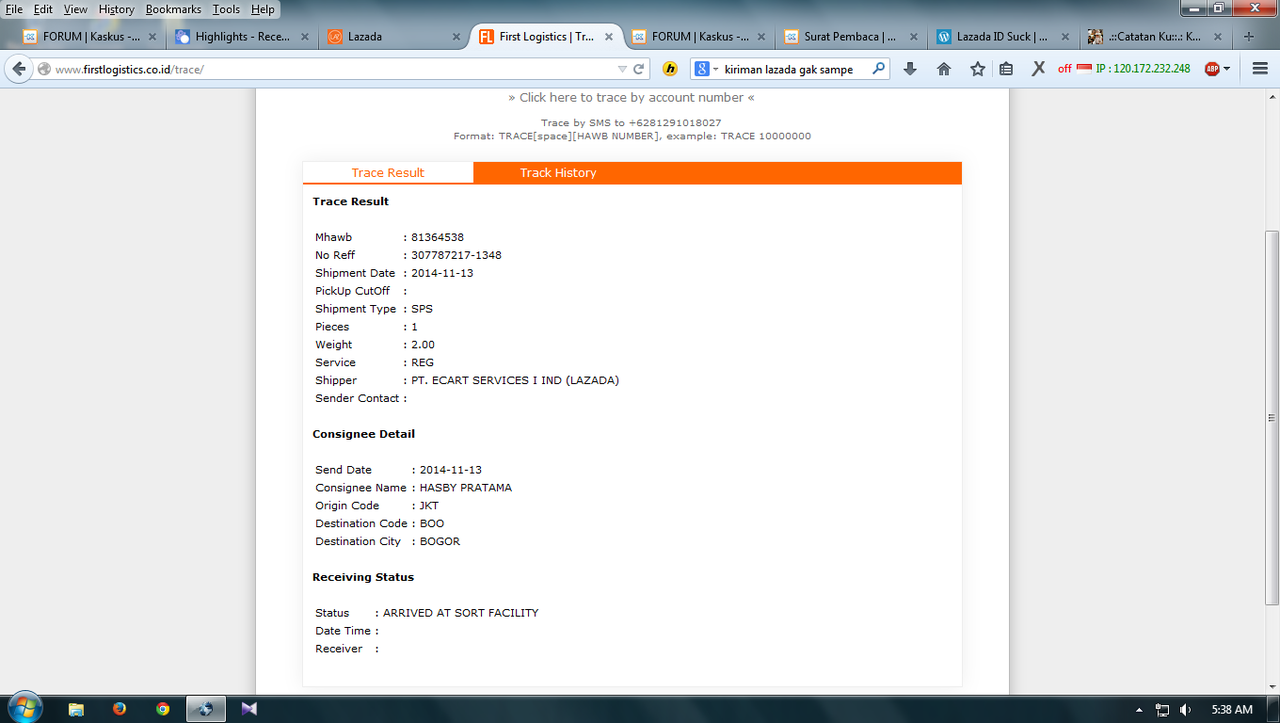The height and width of the screenshot is (723, 1280).
Task: Click the vertical page scrollbar thumb
Action: [x=1272, y=417]
